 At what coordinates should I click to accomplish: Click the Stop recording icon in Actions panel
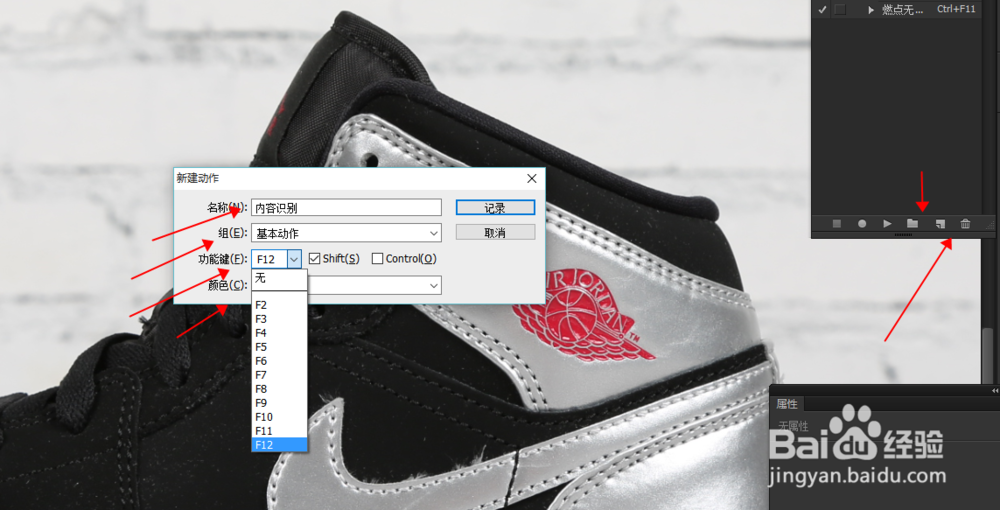click(837, 224)
